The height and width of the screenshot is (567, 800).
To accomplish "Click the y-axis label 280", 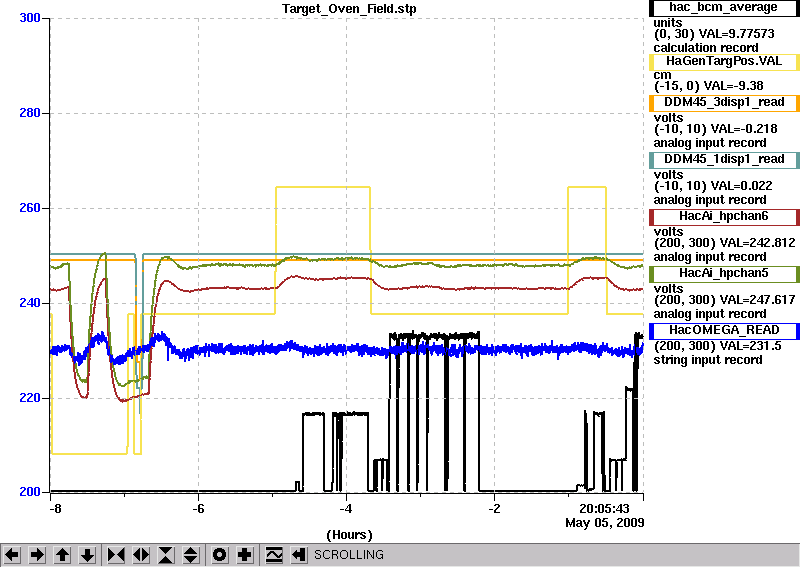I will [30, 113].
